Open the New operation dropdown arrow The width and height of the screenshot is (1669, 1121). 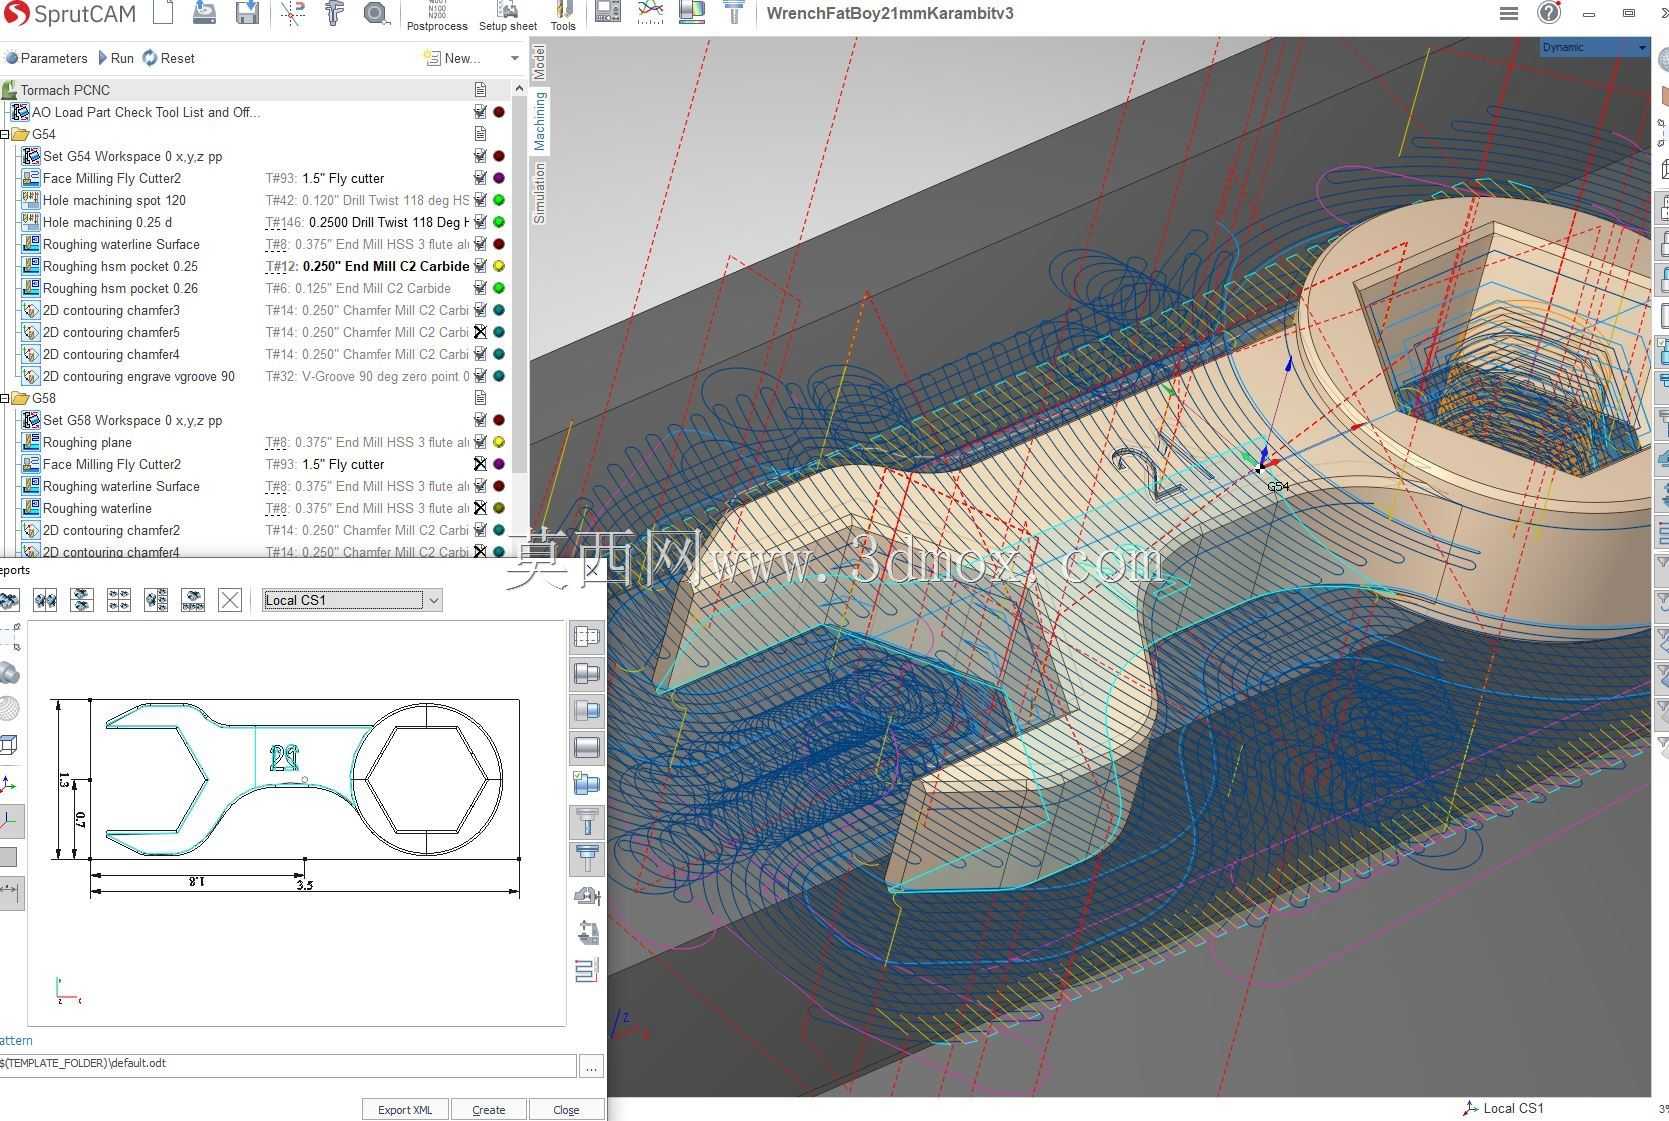pyautogui.click(x=515, y=58)
